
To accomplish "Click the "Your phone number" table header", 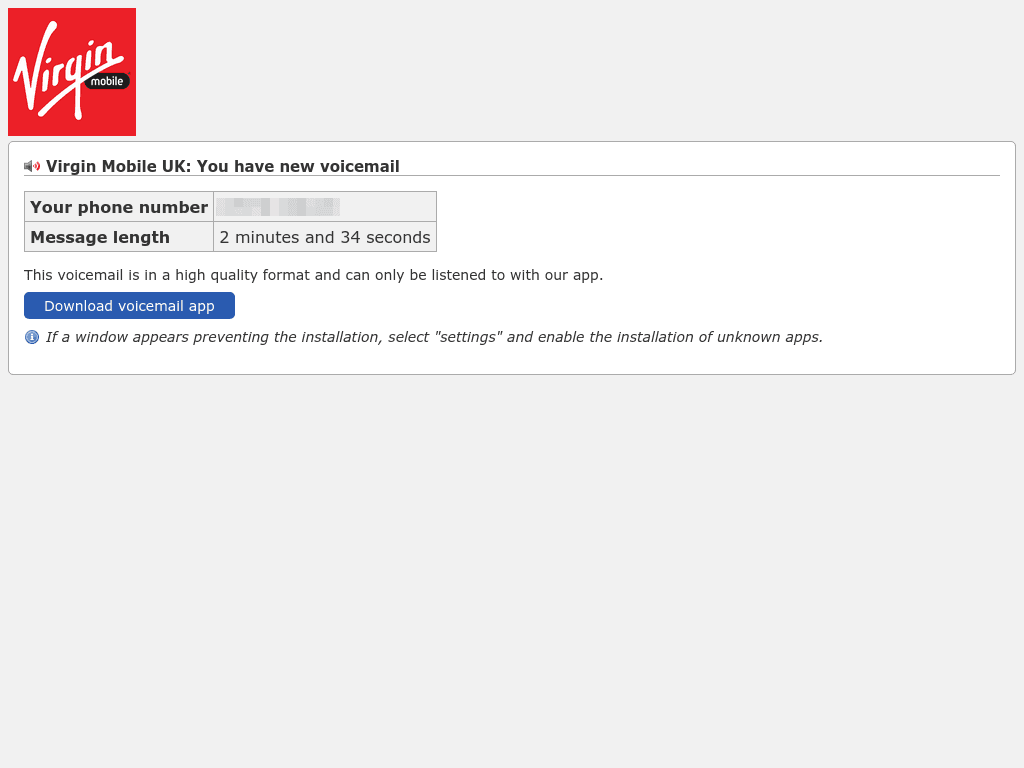I will click(x=119, y=207).
